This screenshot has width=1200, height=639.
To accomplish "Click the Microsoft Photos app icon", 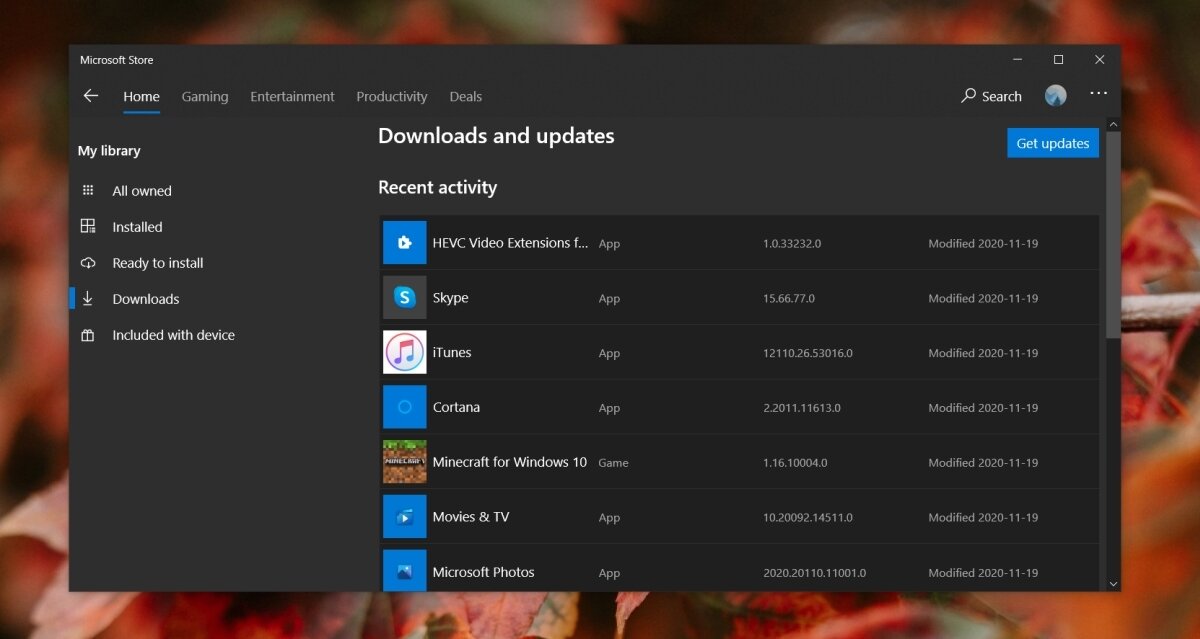I will (x=404, y=571).
